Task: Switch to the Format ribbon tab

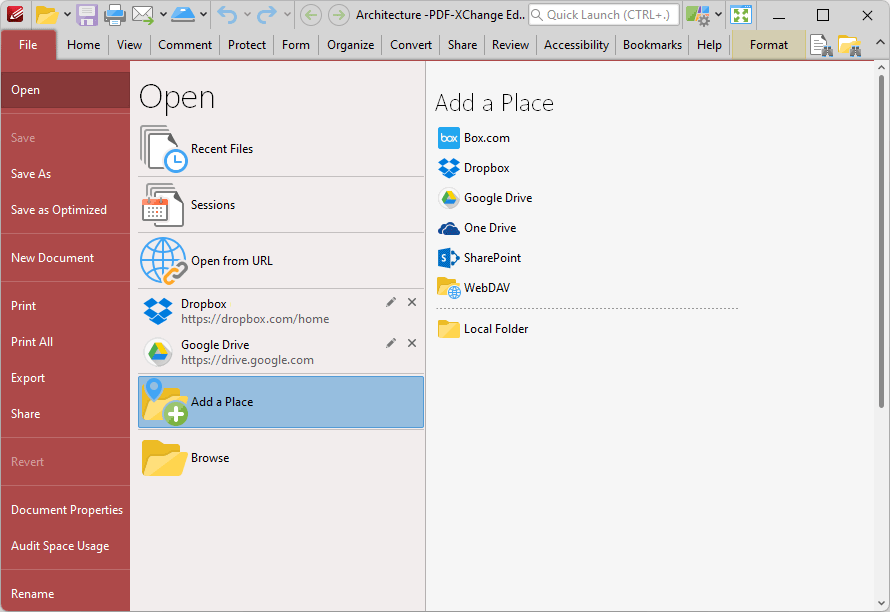Action: (769, 45)
